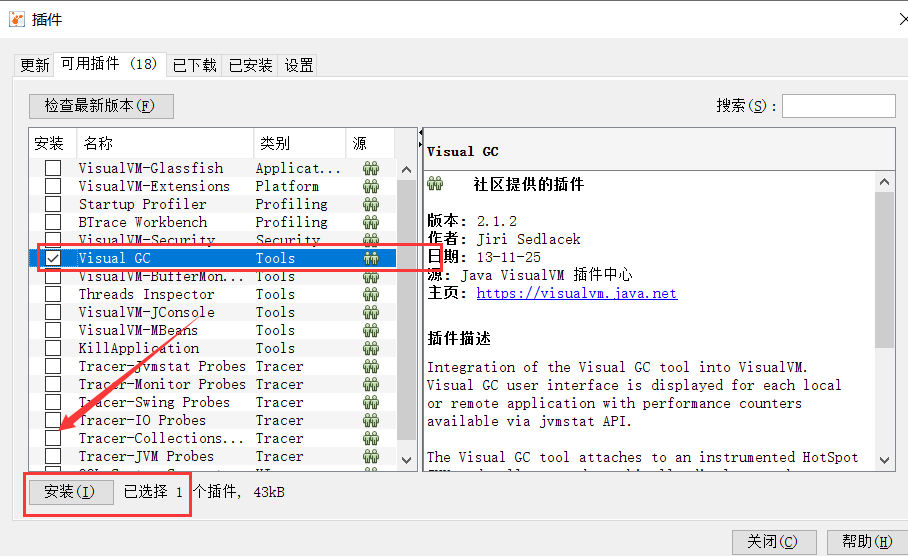908x556 pixels.
Task: Click the description panel scrollbar thumb
Action: (x=884, y=270)
